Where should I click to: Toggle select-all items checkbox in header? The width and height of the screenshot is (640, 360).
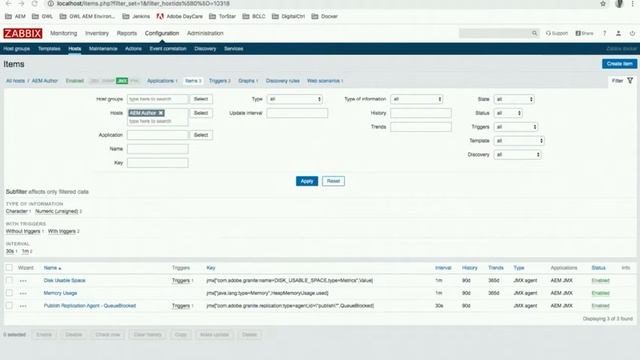9,268
